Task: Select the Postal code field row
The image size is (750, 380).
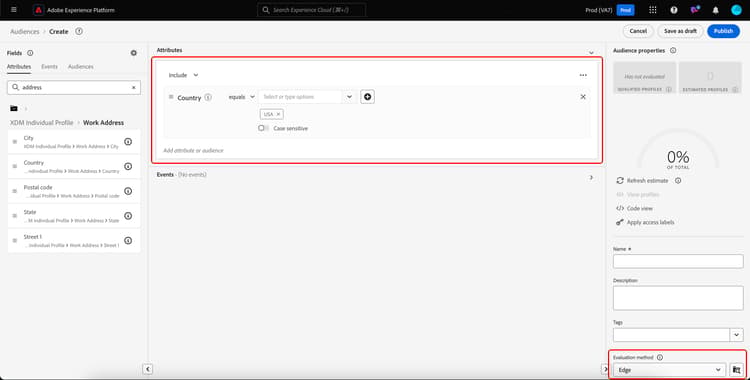Action: point(74,191)
